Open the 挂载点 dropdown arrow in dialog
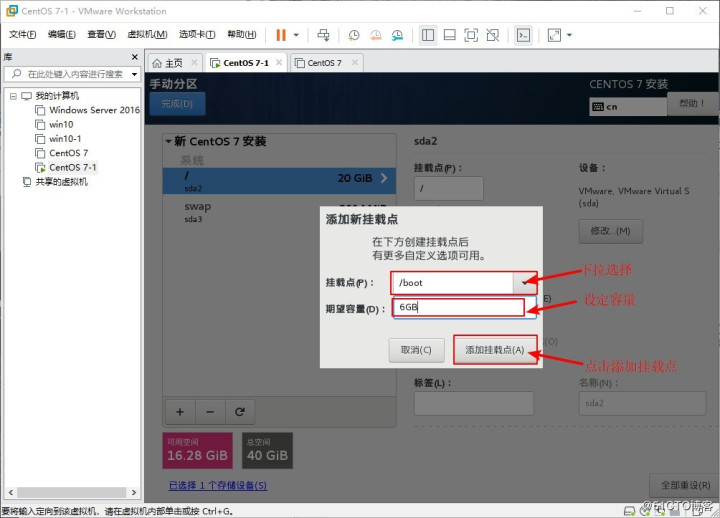 [x=524, y=283]
